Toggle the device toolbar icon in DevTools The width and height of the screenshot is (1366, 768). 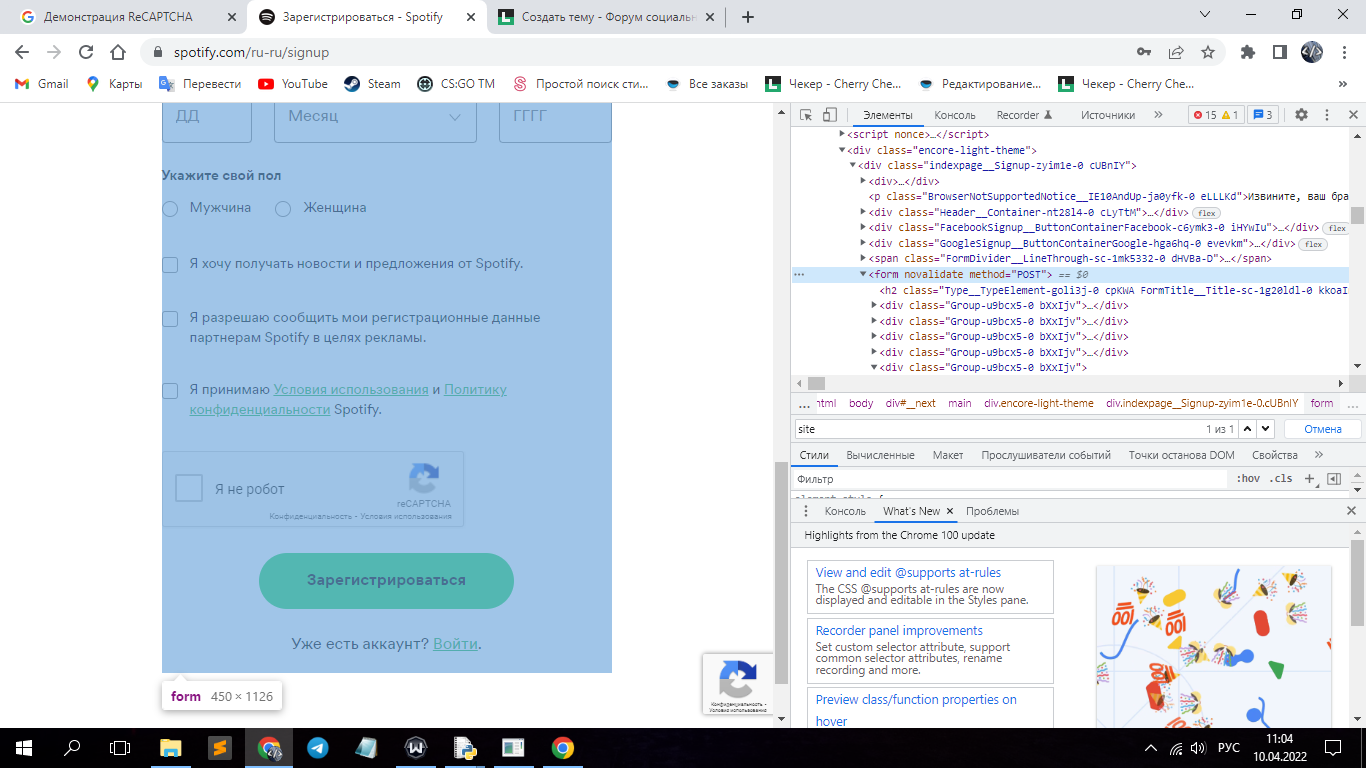pos(830,115)
